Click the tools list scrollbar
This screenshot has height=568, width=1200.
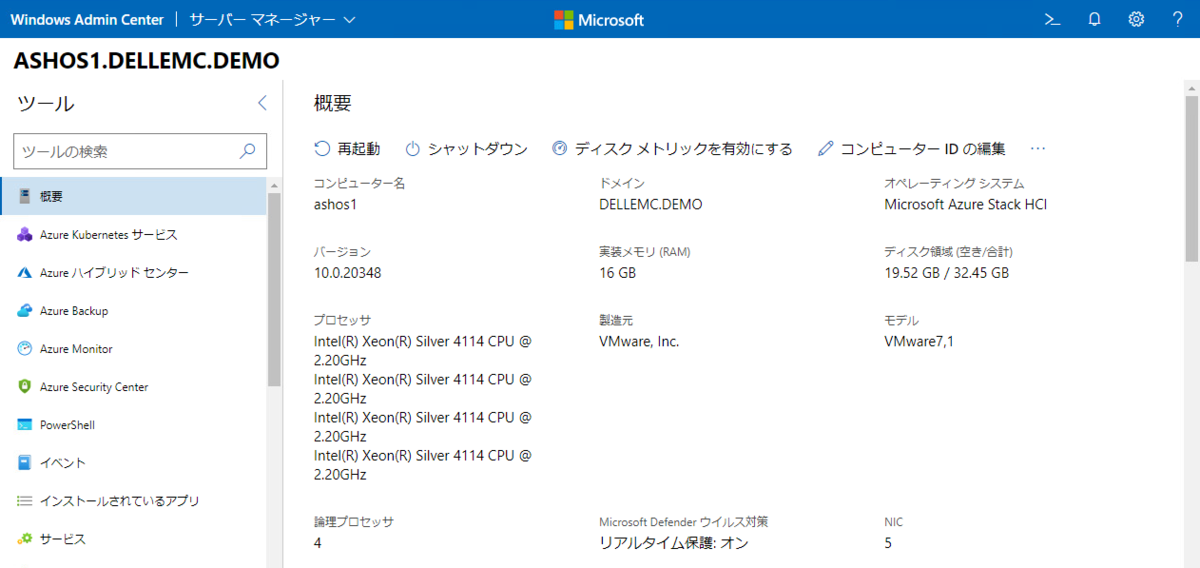274,290
